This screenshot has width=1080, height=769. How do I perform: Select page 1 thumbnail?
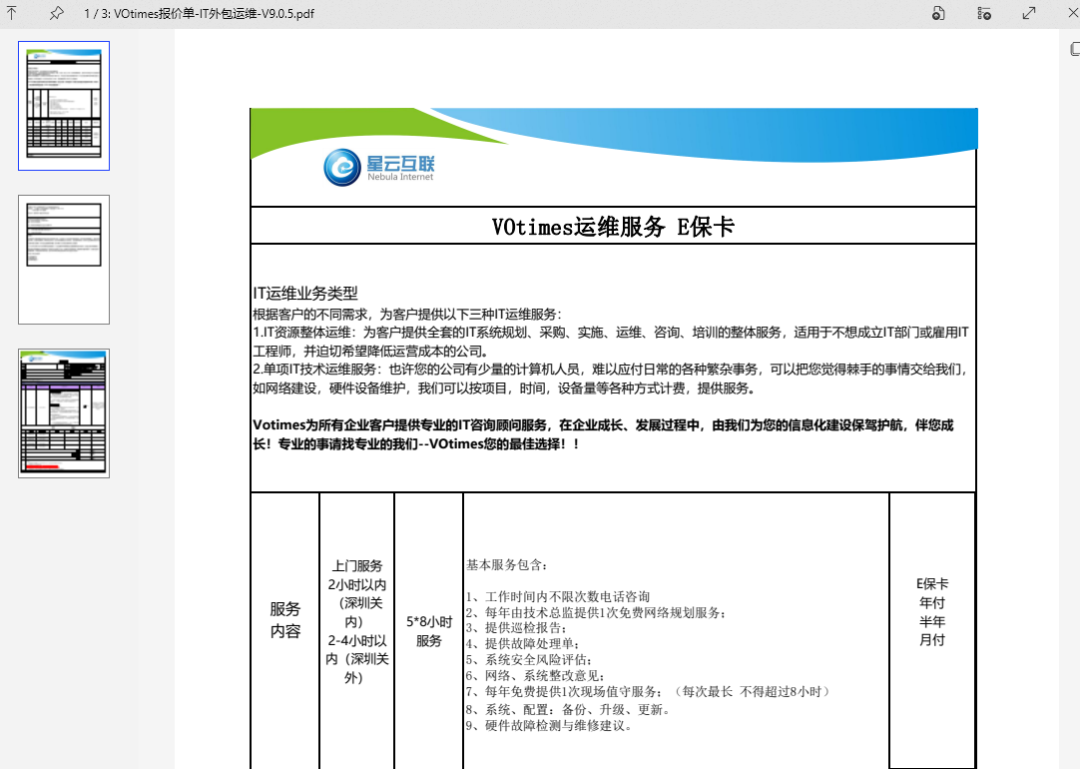pyautogui.click(x=63, y=105)
